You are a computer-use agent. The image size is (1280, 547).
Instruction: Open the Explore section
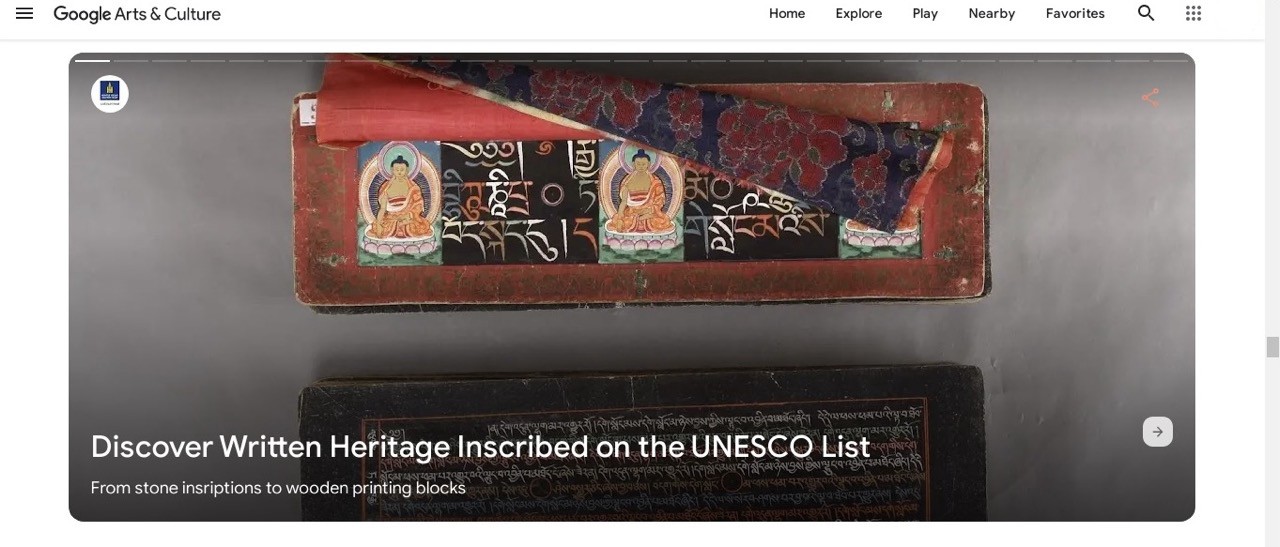(859, 13)
